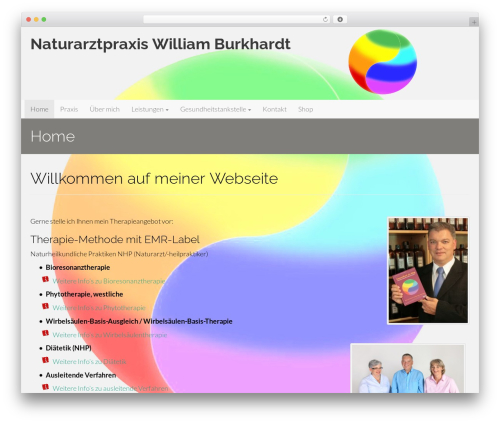Click the red icon beside Bioresonanztherapie info link
This screenshot has height=423, width=500.
[45, 279]
